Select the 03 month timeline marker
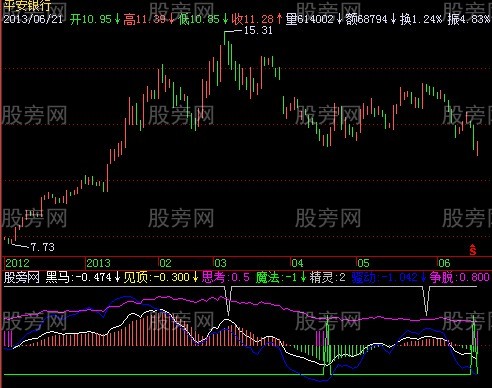This screenshot has width=492, height=388. pos(220,263)
